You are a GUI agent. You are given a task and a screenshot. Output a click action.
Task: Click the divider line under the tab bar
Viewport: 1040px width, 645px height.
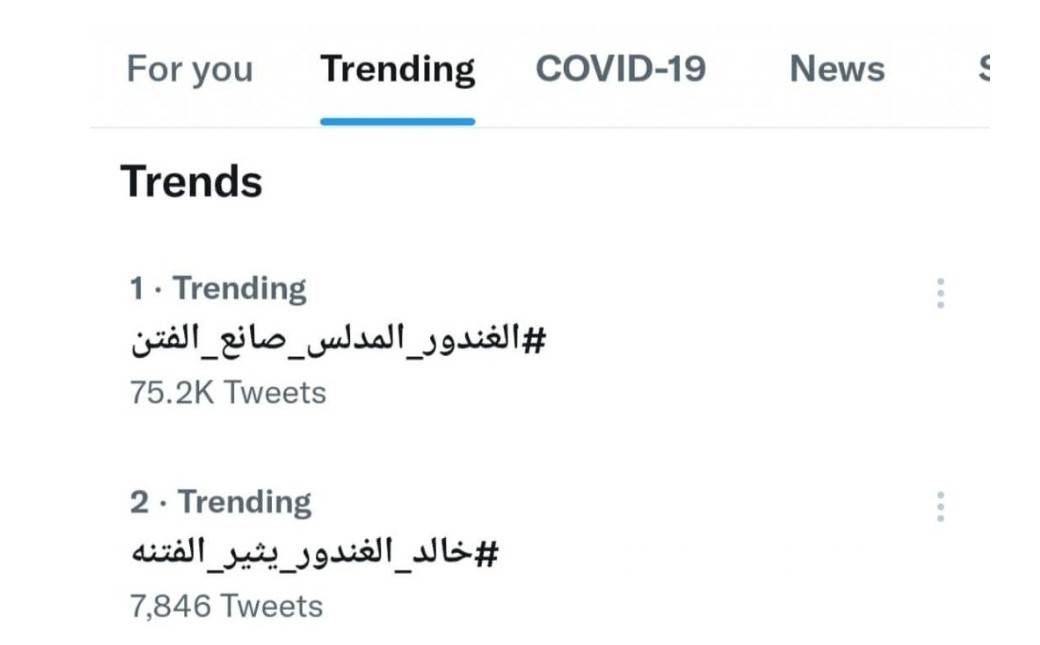pos(700,128)
